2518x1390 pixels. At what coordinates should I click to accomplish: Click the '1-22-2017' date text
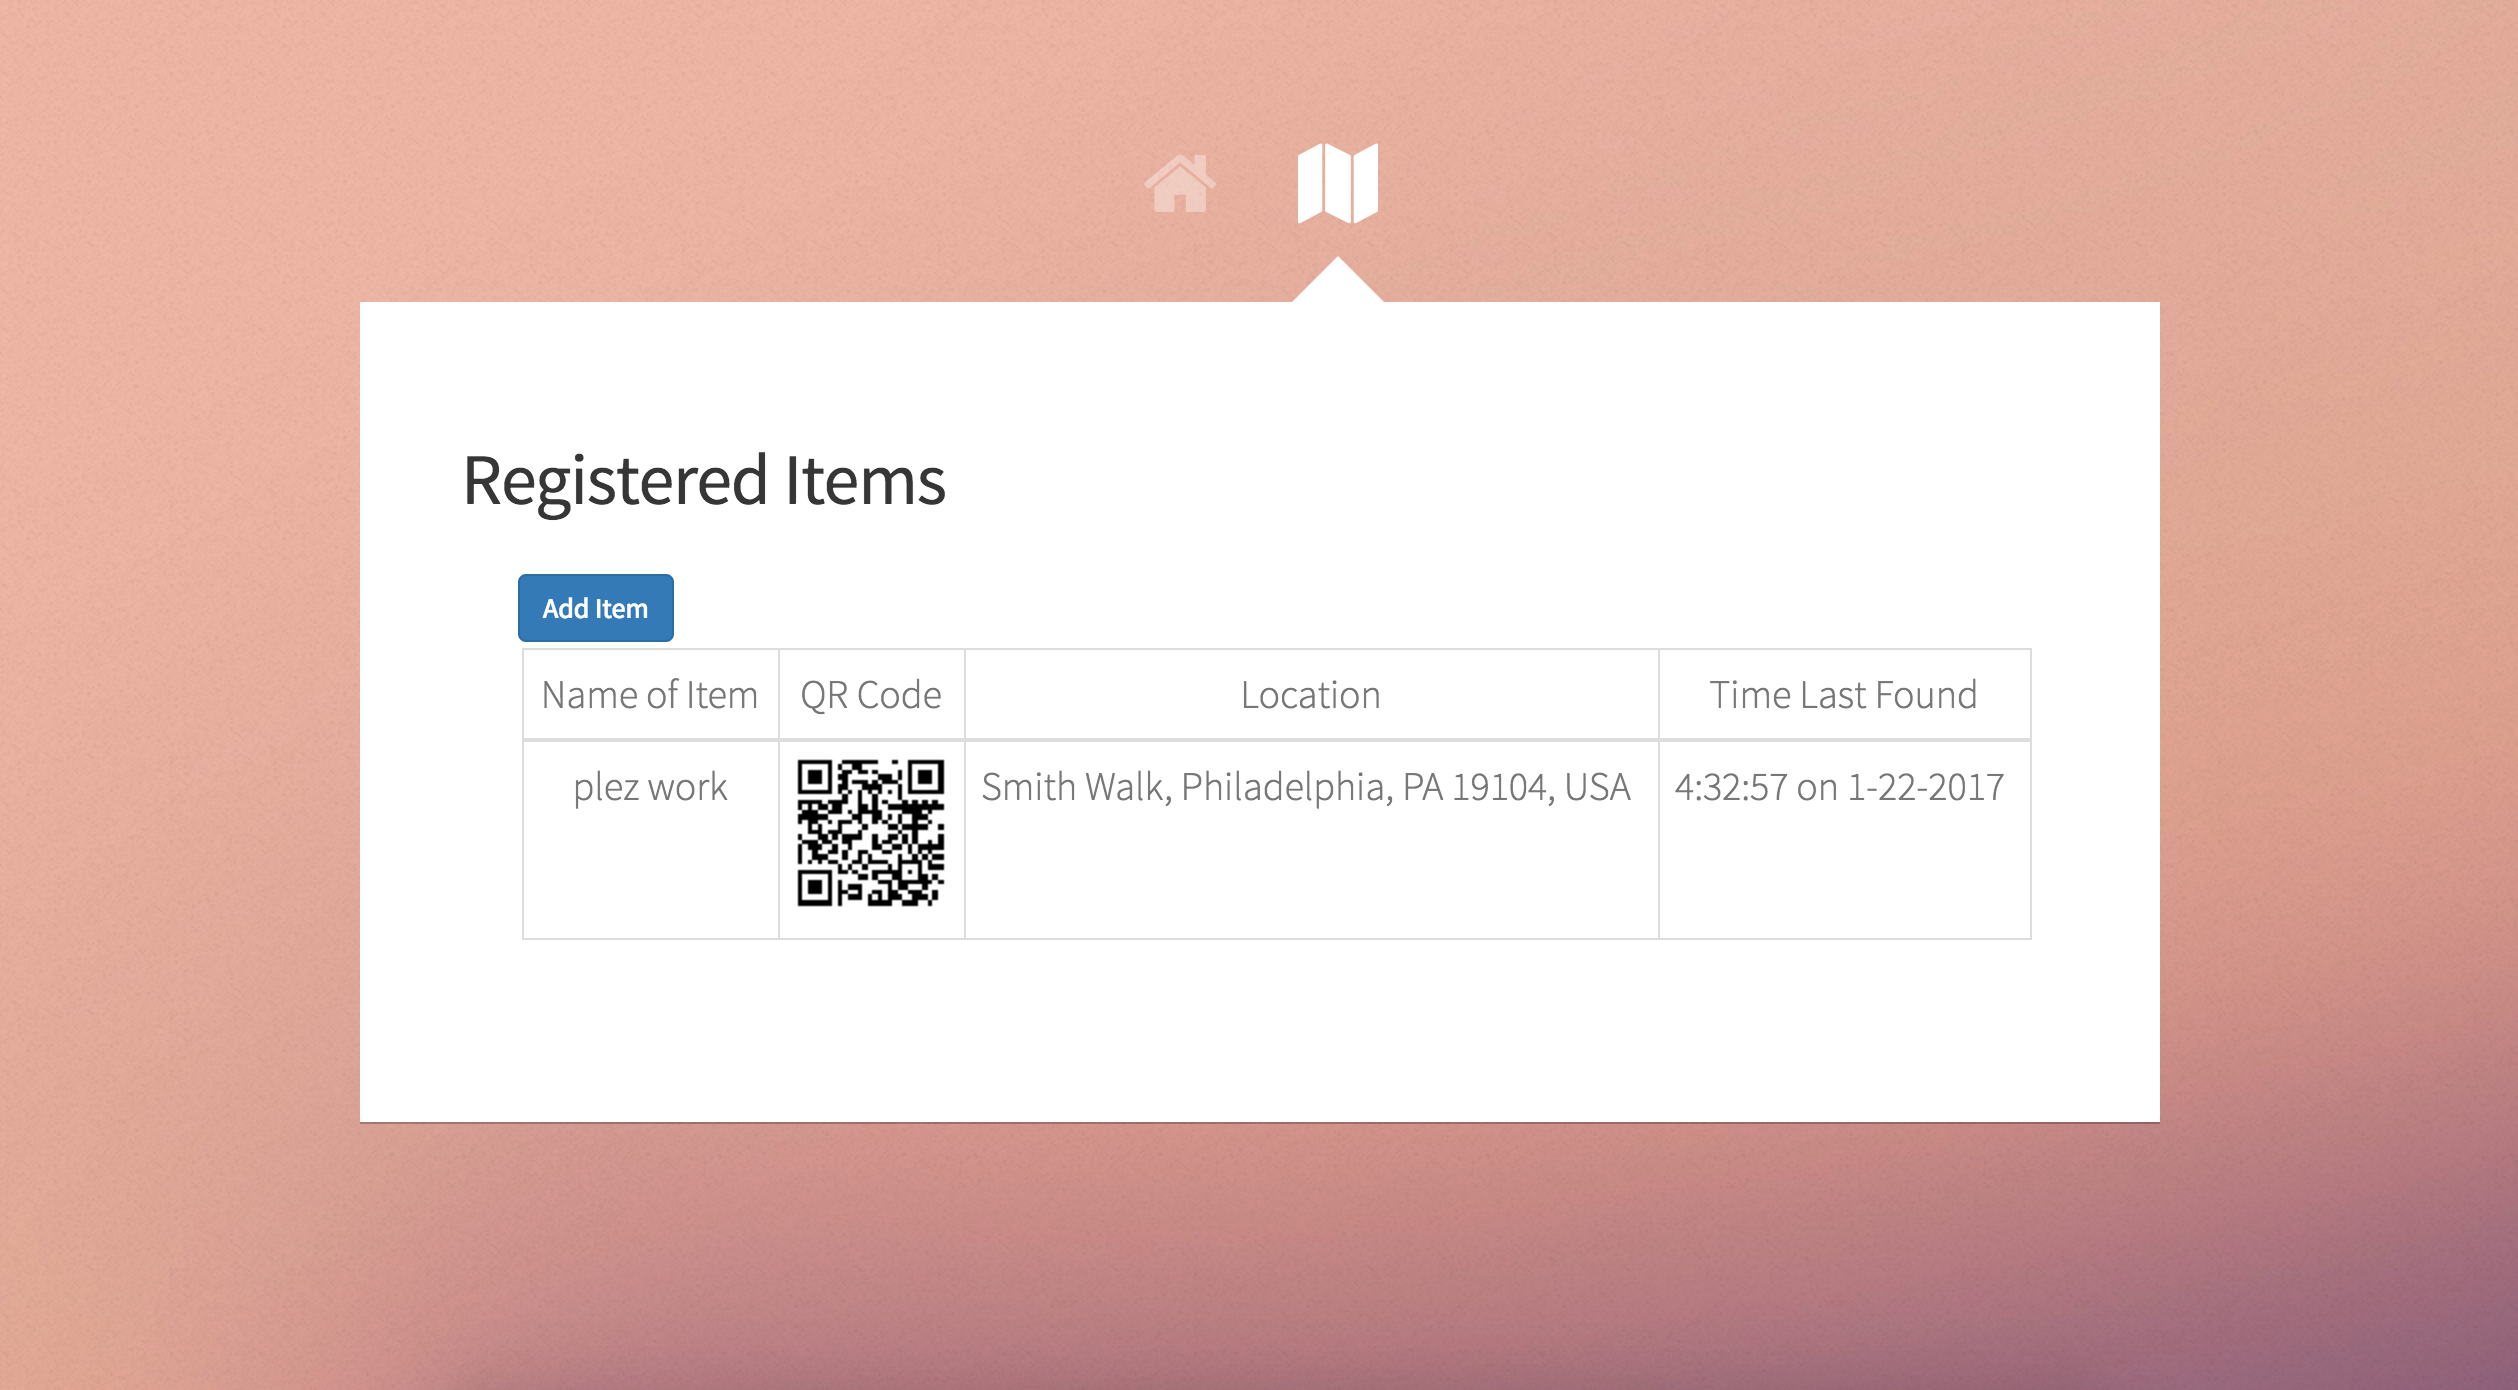1925,788
